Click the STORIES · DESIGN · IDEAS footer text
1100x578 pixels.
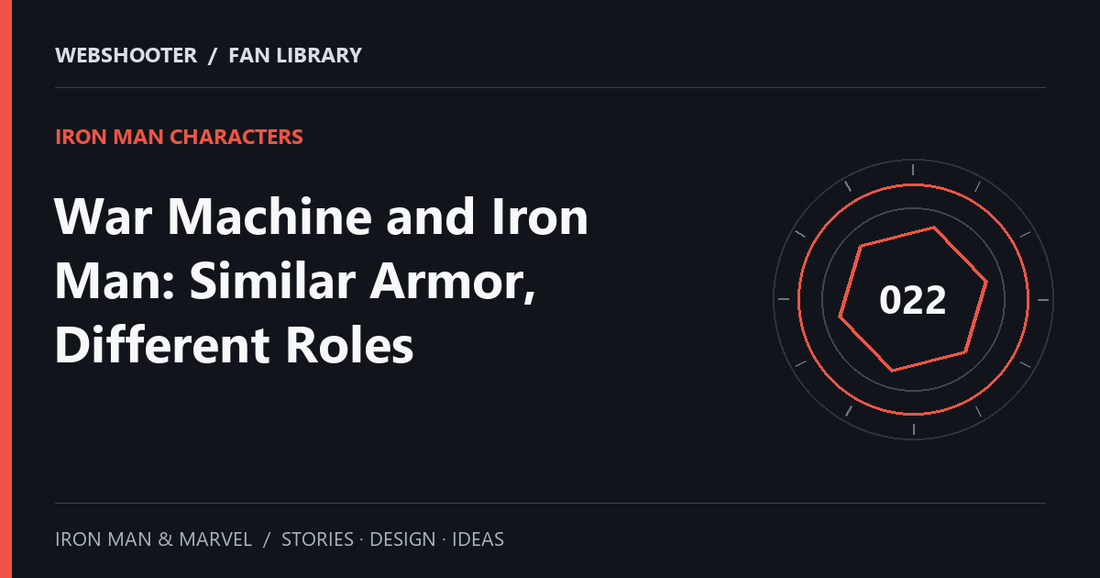[393, 539]
